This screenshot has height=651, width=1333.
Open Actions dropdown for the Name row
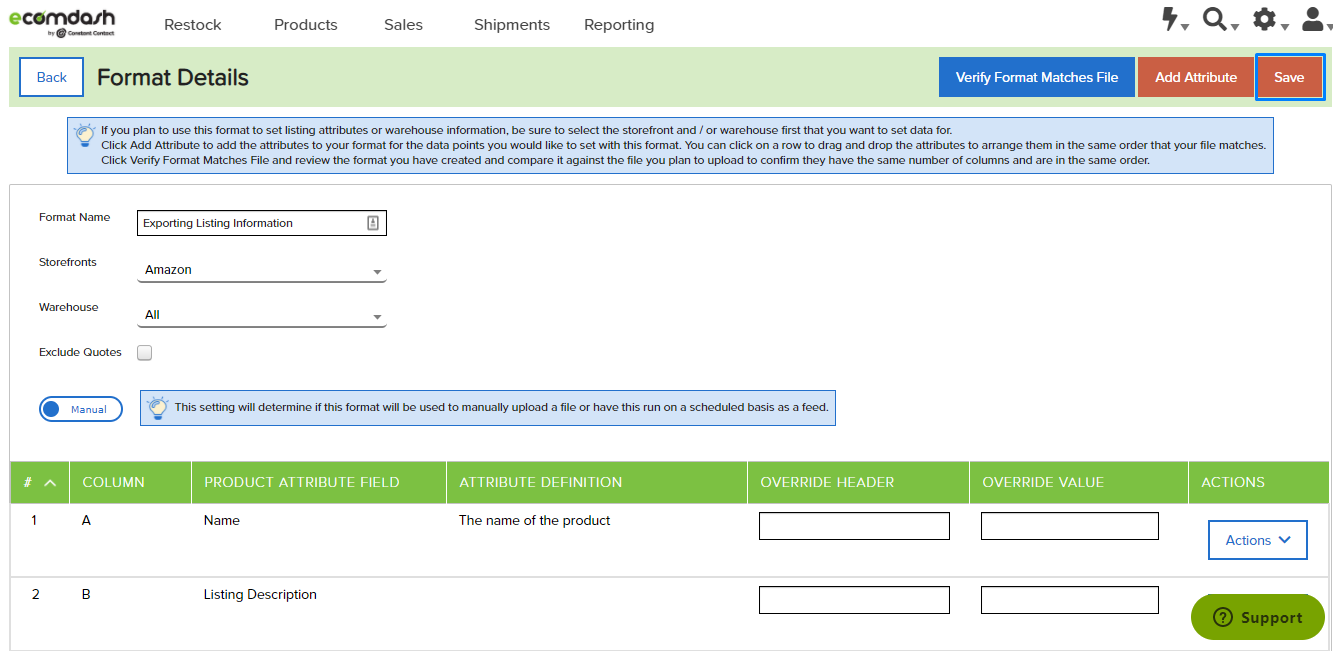1258,540
